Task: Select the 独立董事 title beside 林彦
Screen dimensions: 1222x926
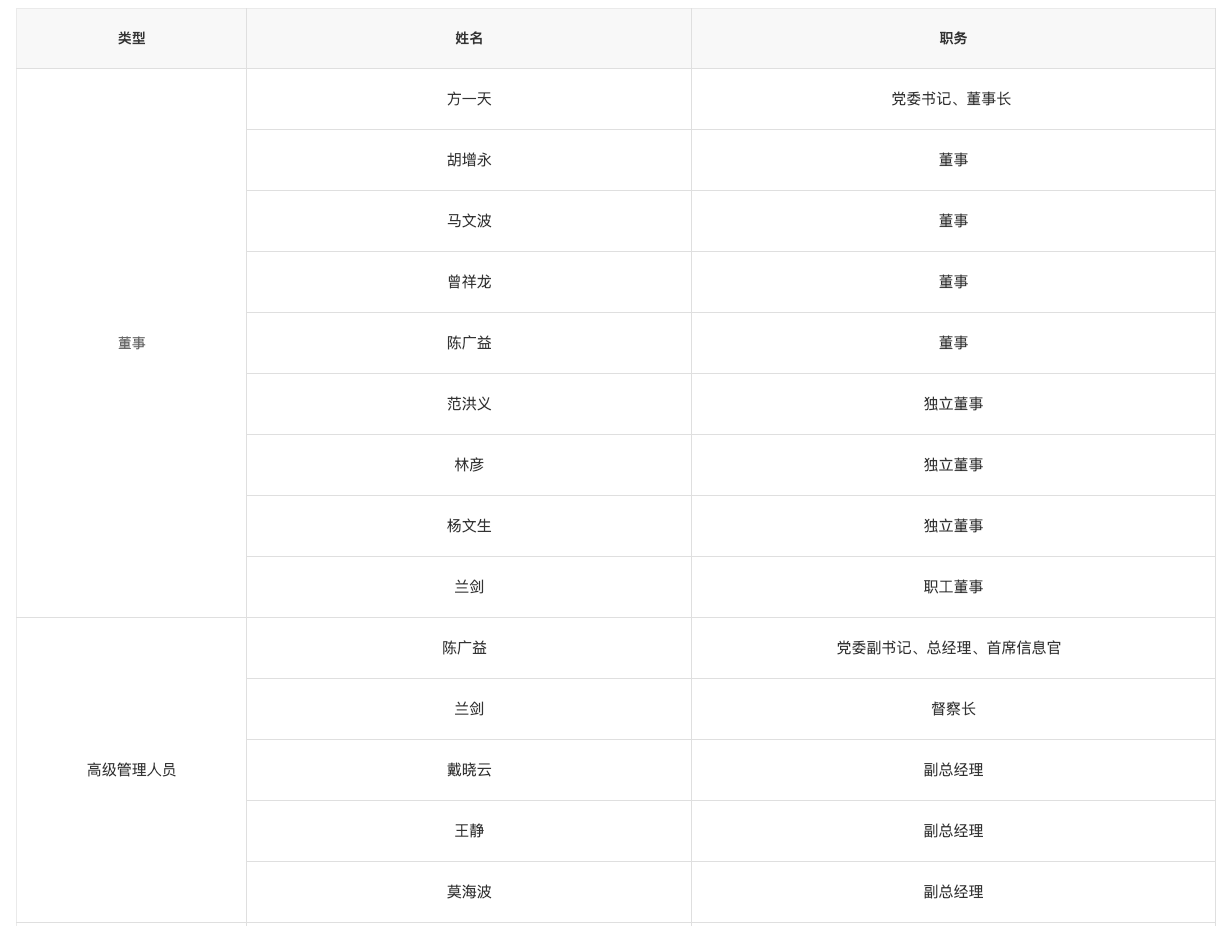Action: tap(953, 465)
